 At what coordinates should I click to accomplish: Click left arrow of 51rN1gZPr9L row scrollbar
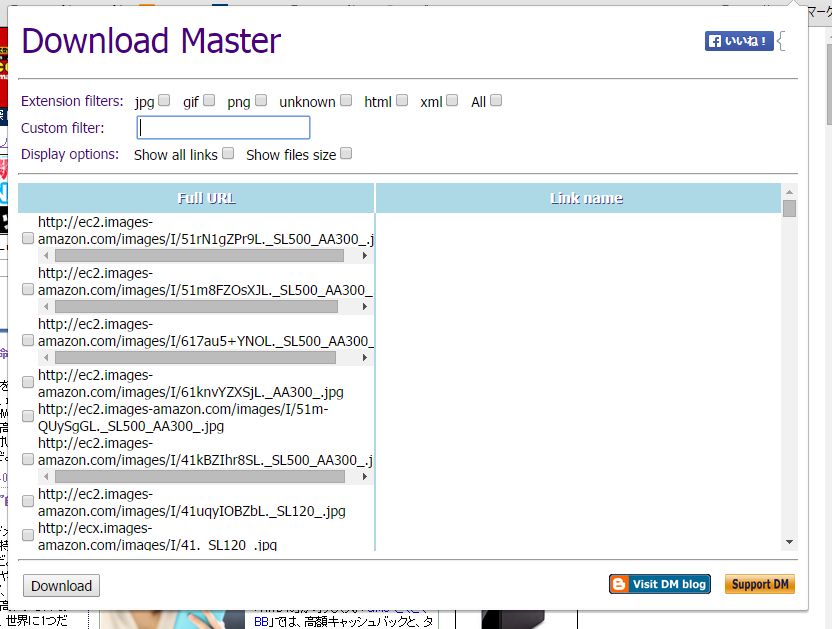click(46, 256)
